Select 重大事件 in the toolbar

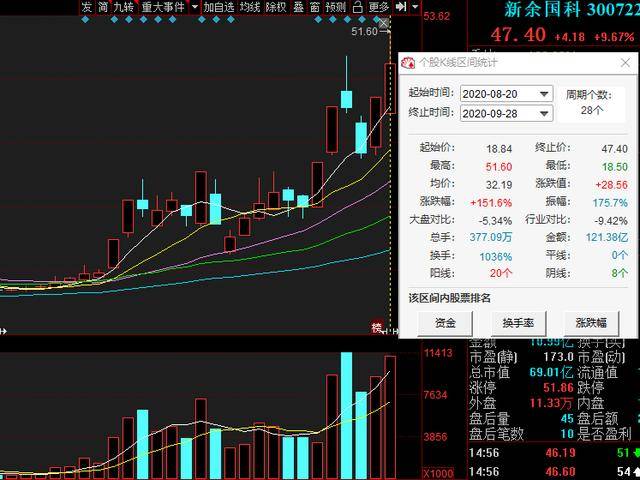tap(163, 7)
